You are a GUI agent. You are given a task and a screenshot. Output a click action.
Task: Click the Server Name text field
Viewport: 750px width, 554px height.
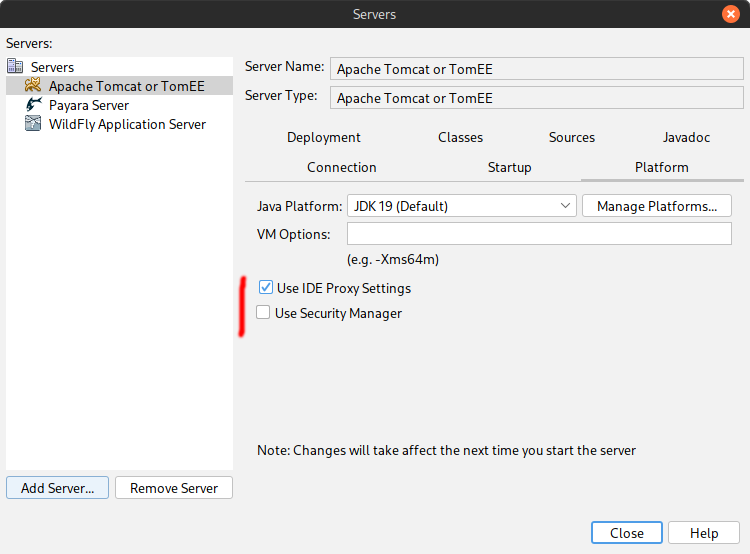click(x=537, y=69)
